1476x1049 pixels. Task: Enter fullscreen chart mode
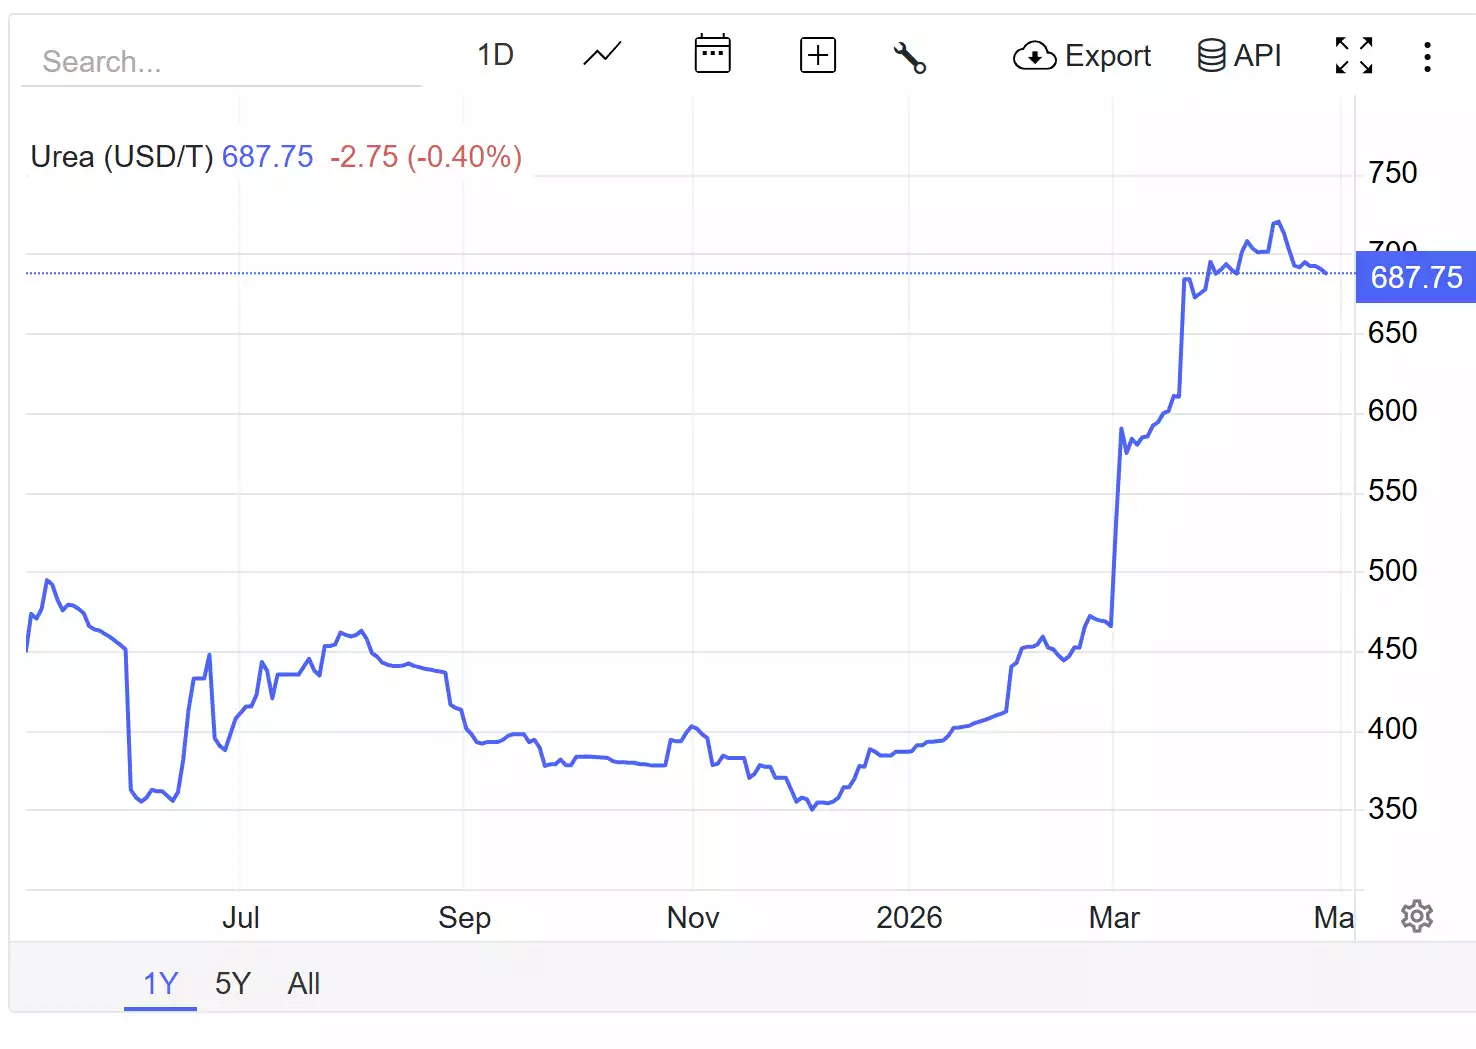tap(1353, 56)
